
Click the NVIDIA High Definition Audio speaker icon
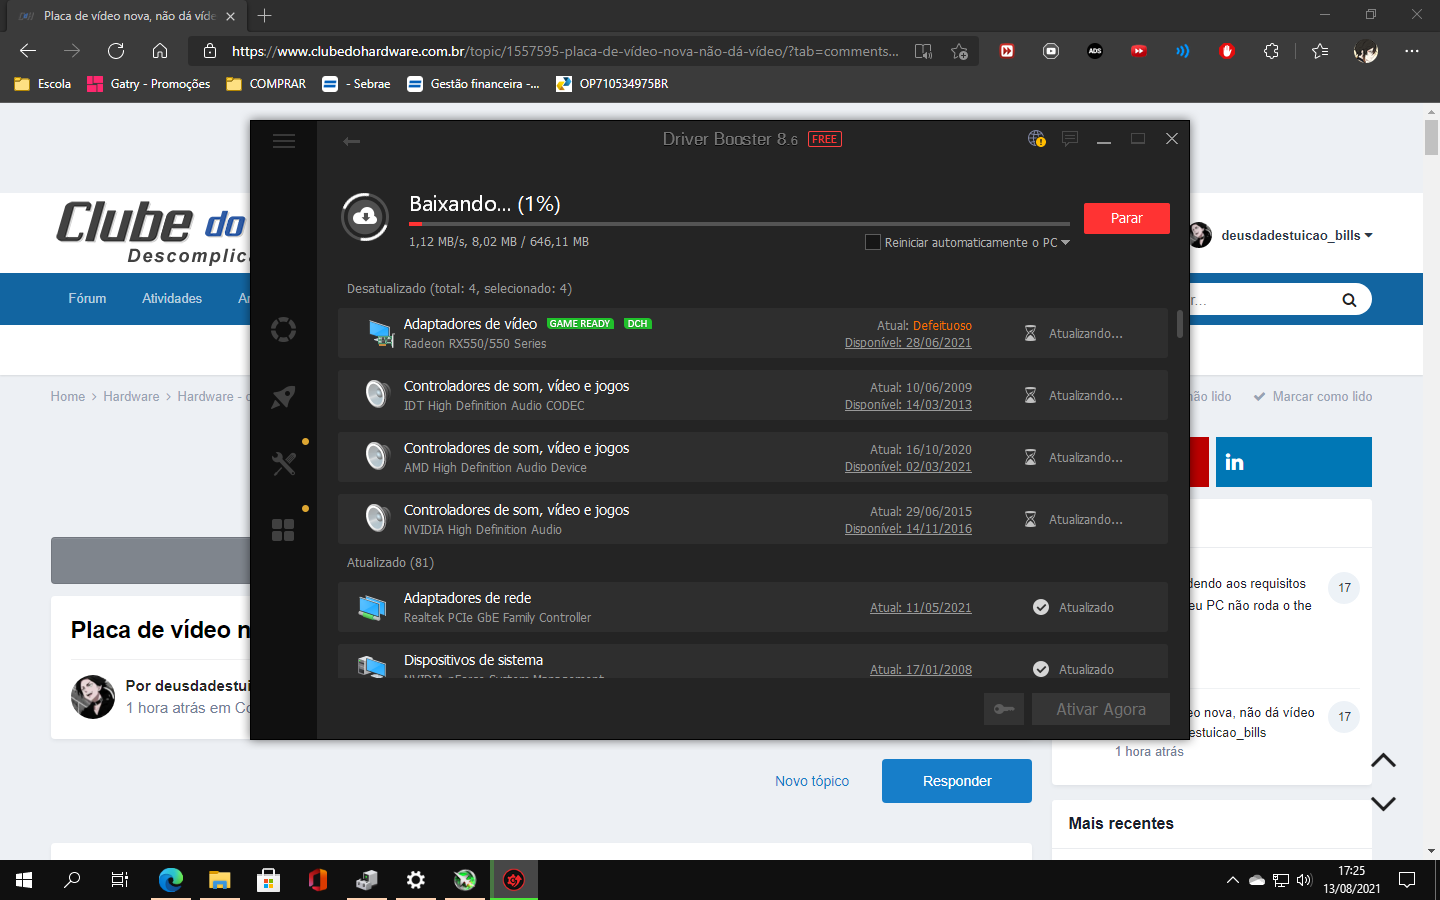tap(377, 519)
